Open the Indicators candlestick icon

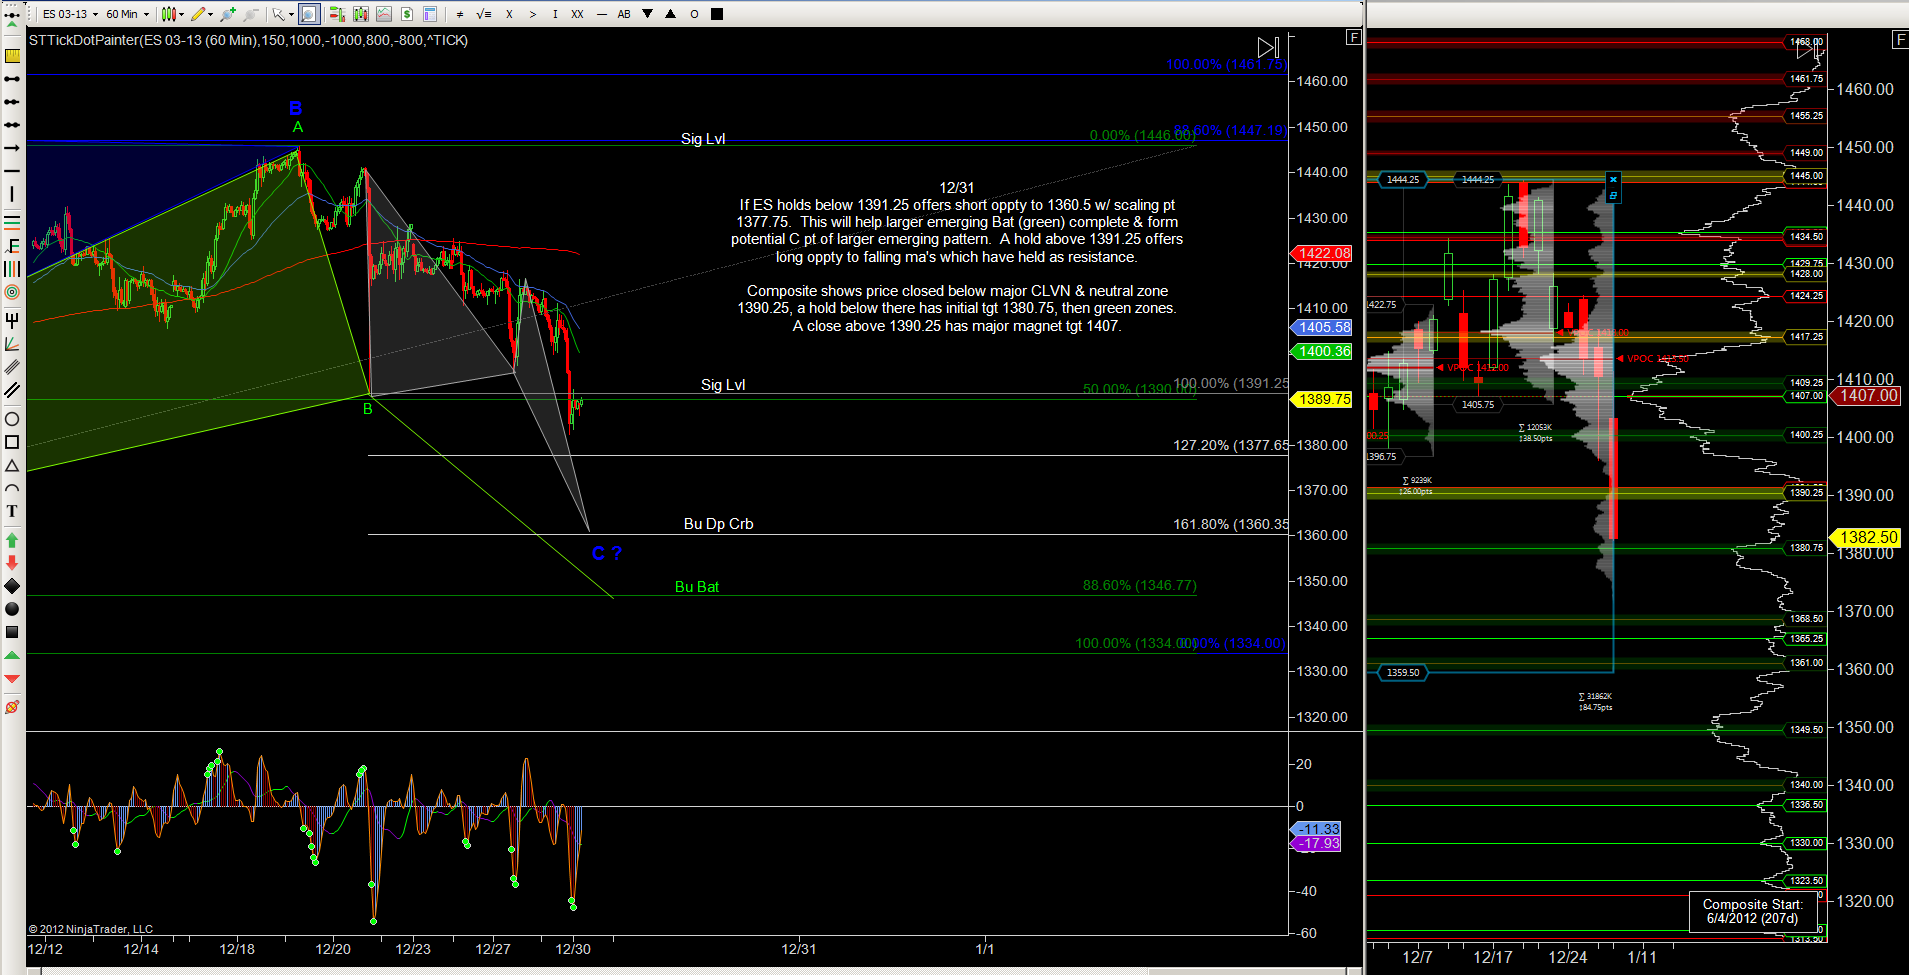click(x=360, y=14)
